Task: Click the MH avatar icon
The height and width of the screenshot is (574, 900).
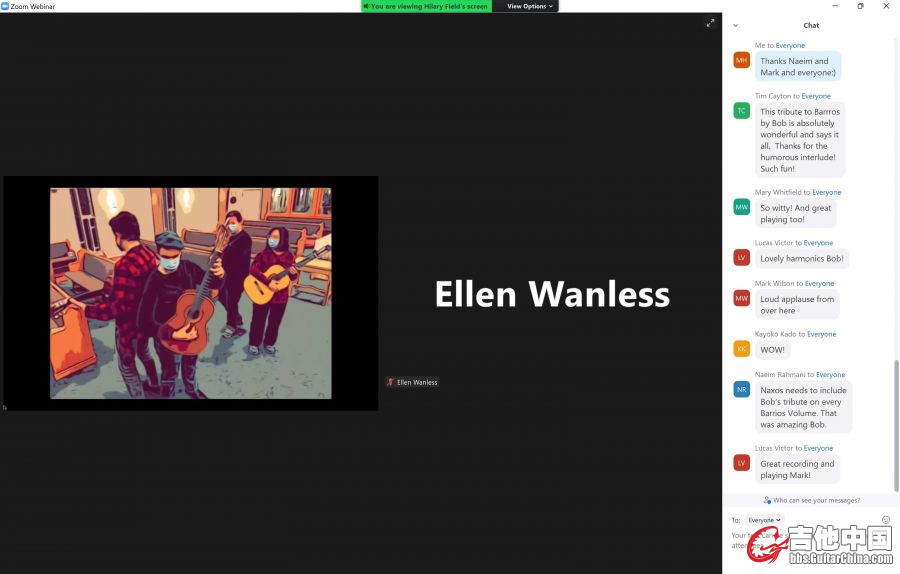Action: (742, 60)
